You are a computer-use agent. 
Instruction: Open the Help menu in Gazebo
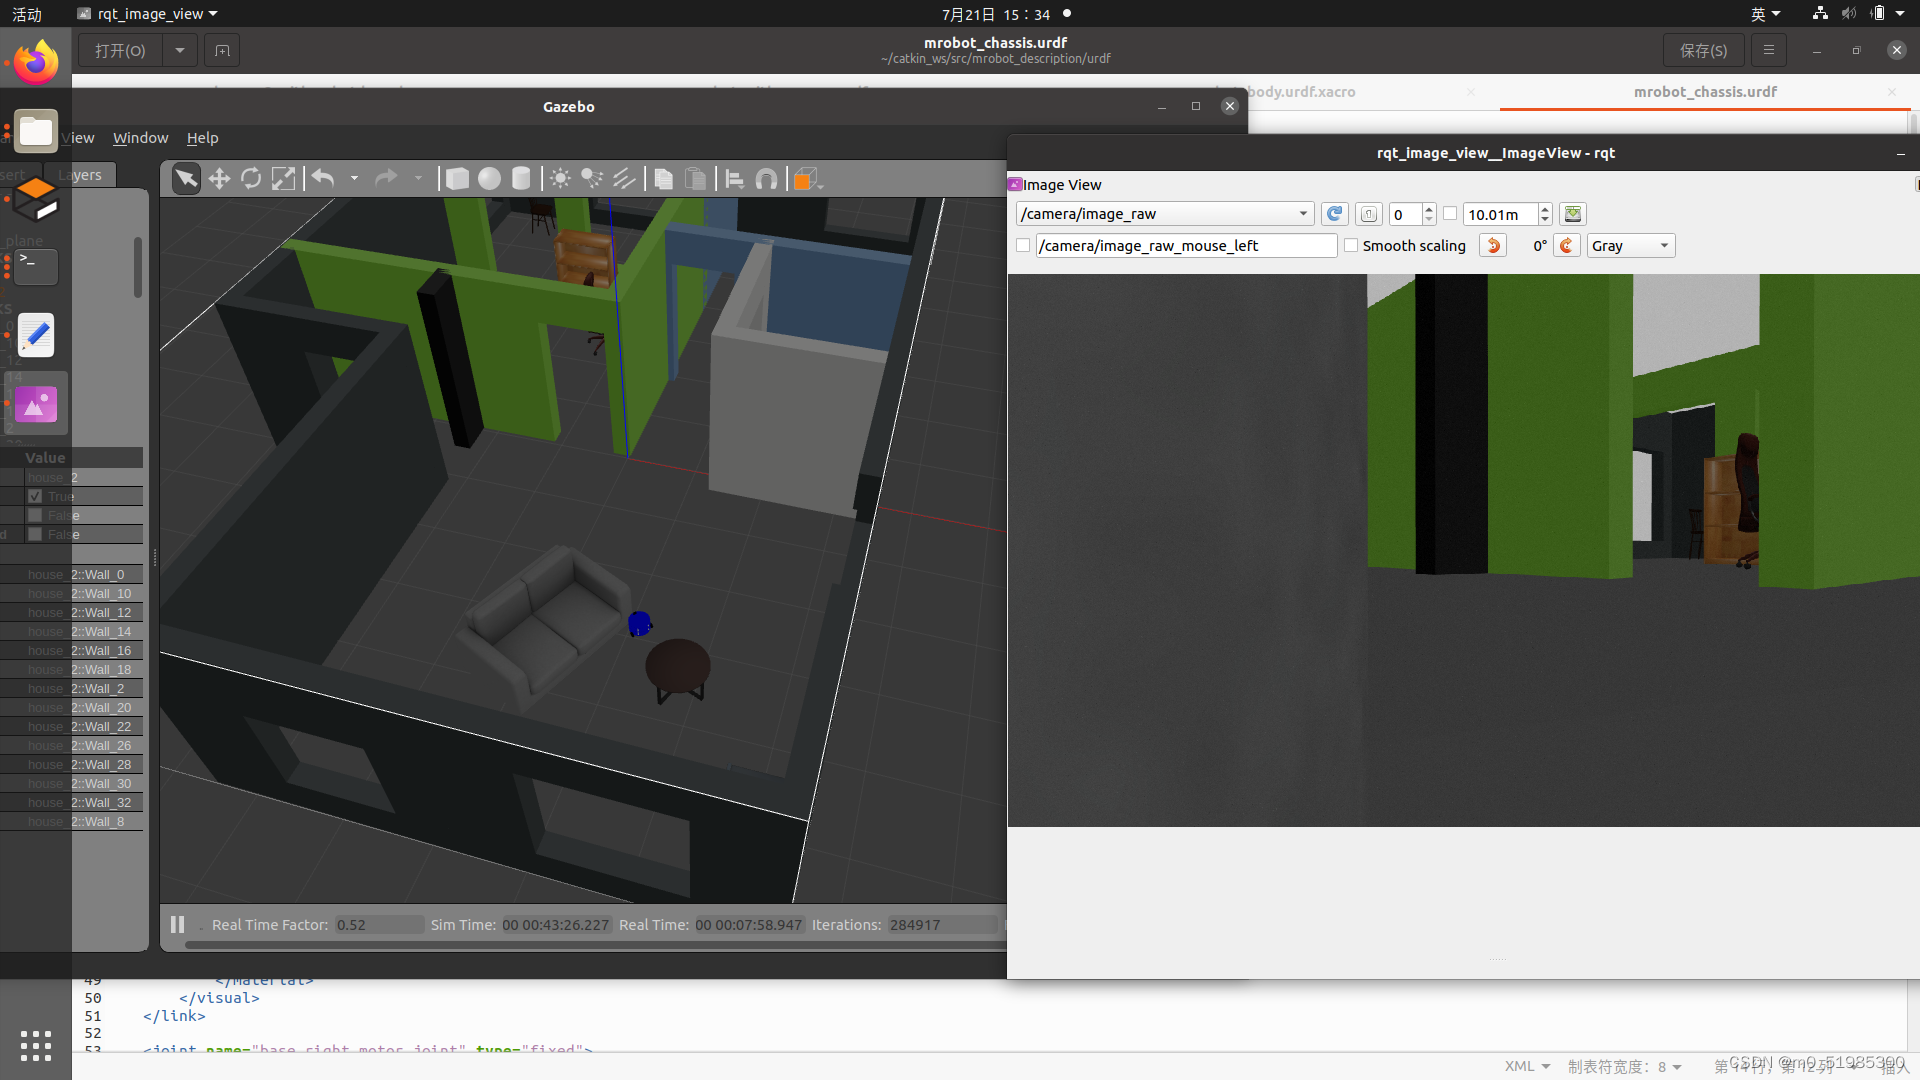(x=202, y=138)
